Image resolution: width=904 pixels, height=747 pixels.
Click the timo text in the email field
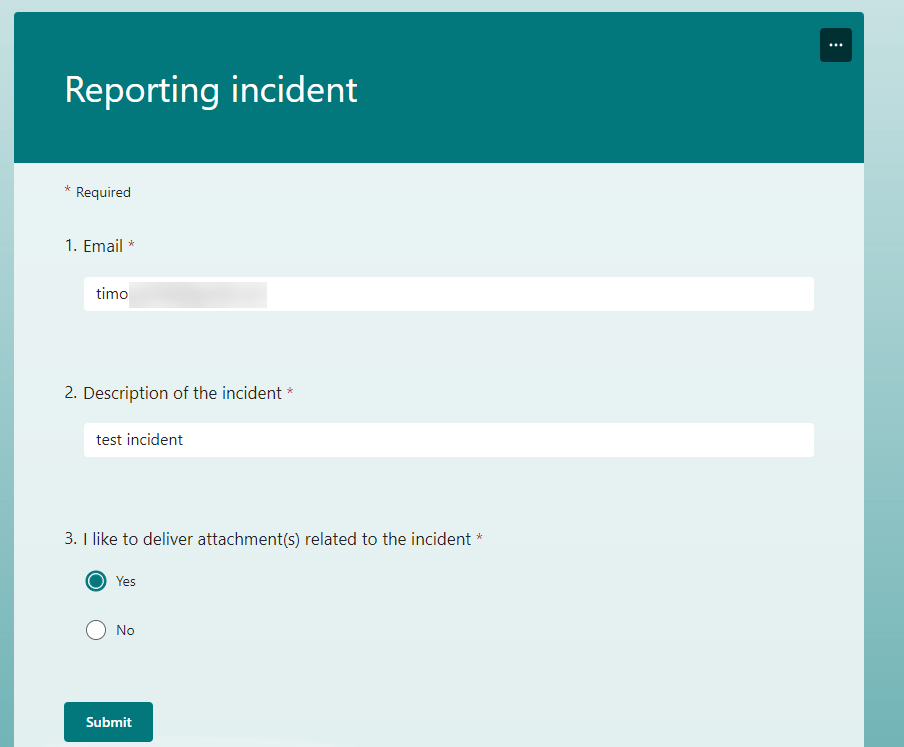coord(112,294)
